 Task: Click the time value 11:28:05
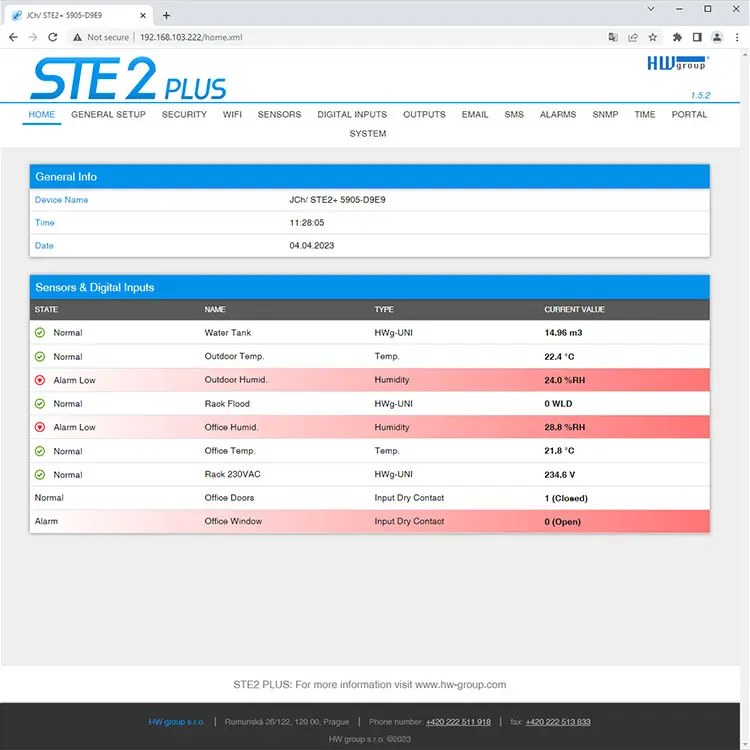(x=307, y=222)
